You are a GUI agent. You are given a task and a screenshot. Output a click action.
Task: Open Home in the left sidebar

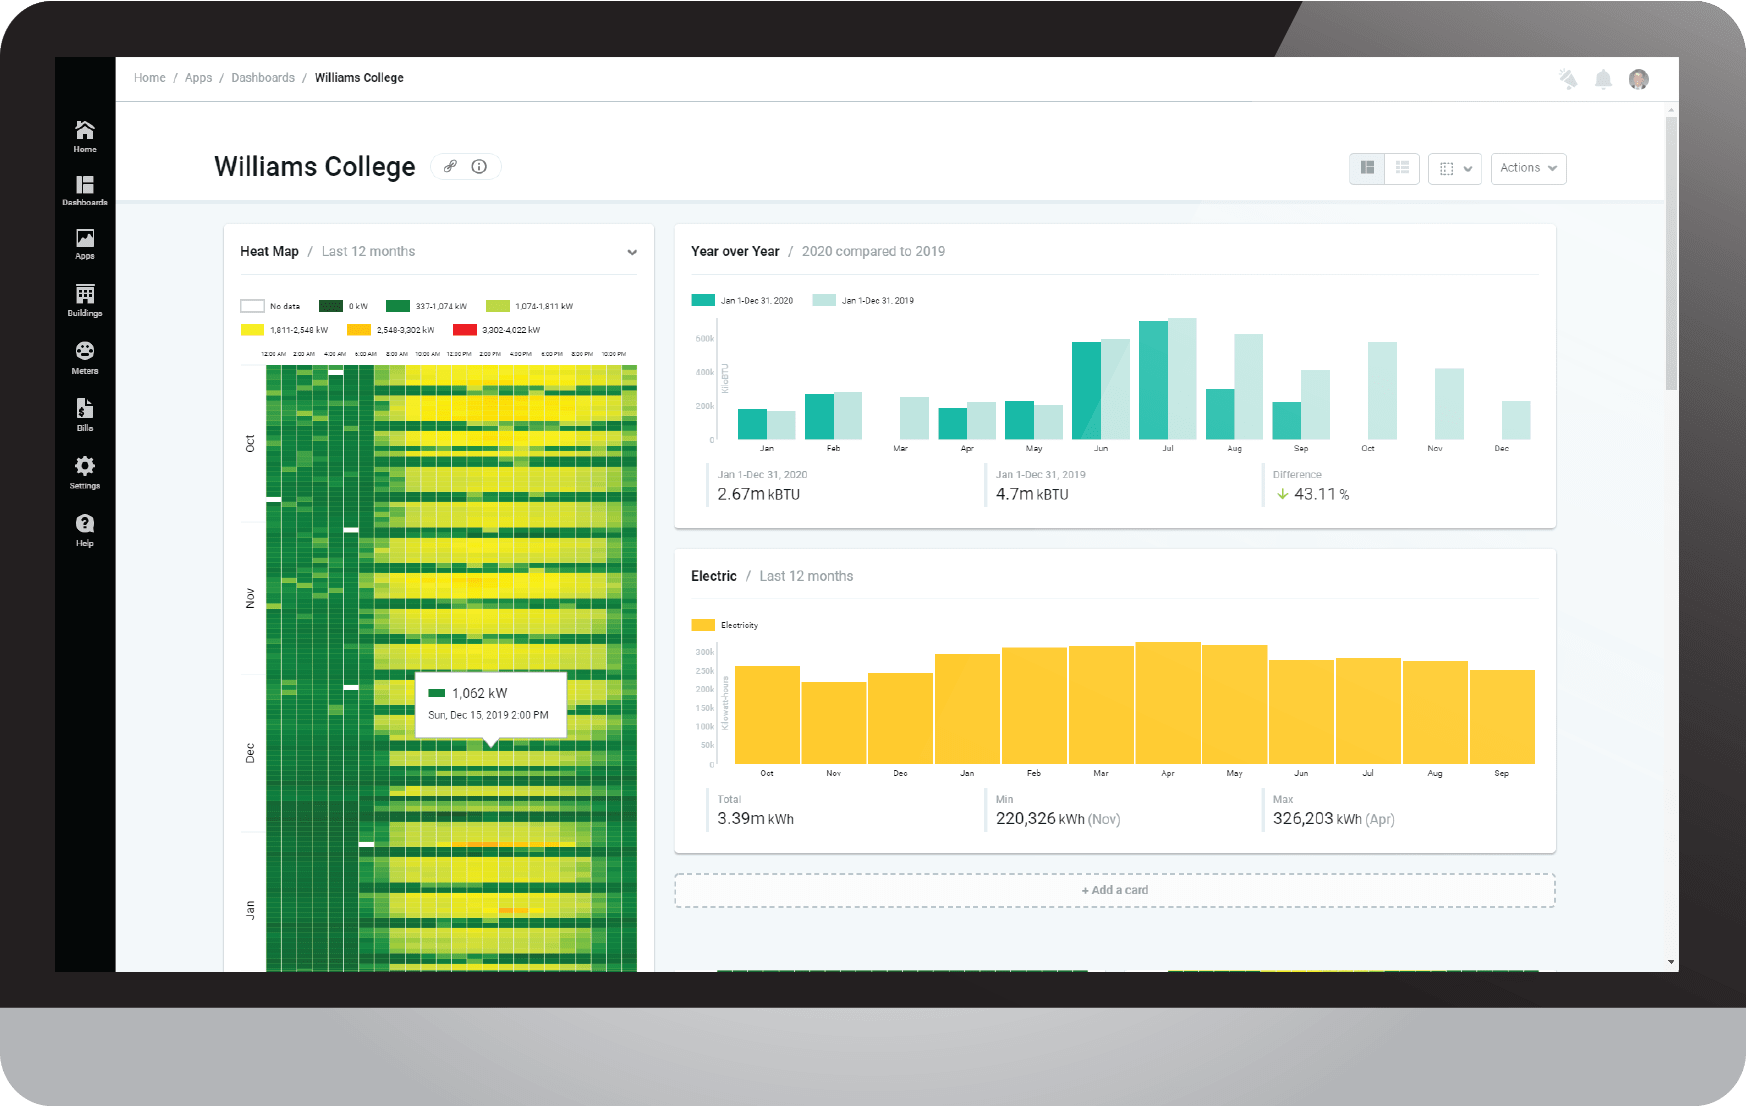click(85, 136)
